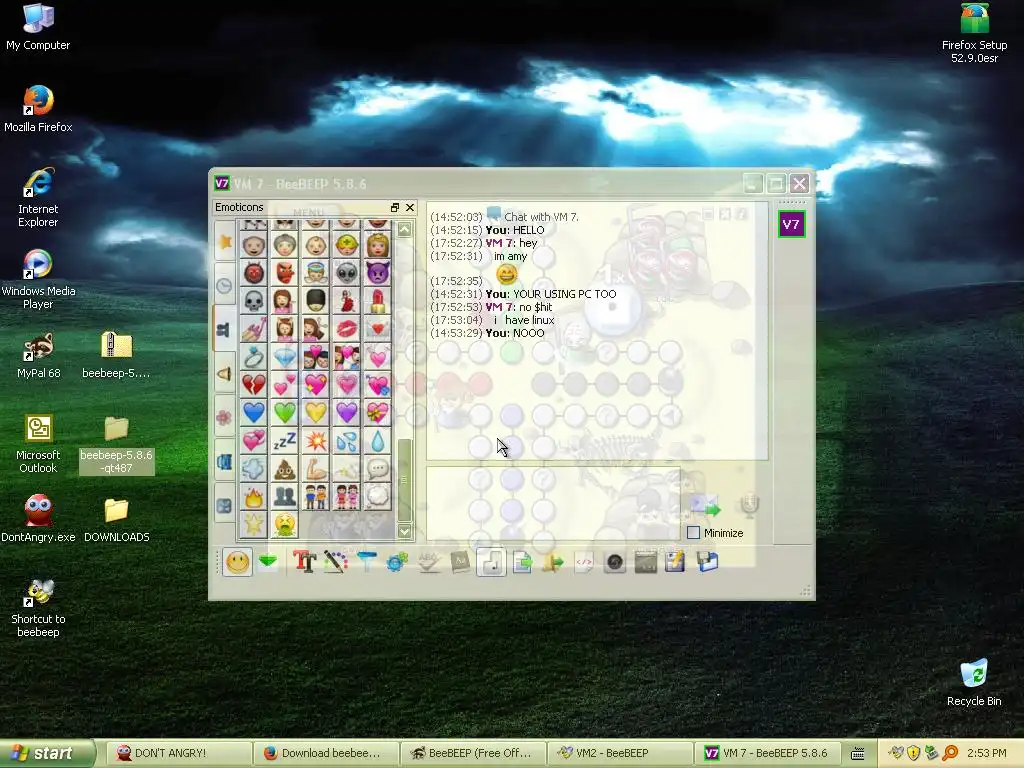Insert the green heart emoticon
1024x768 pixels.
[285, 413]
